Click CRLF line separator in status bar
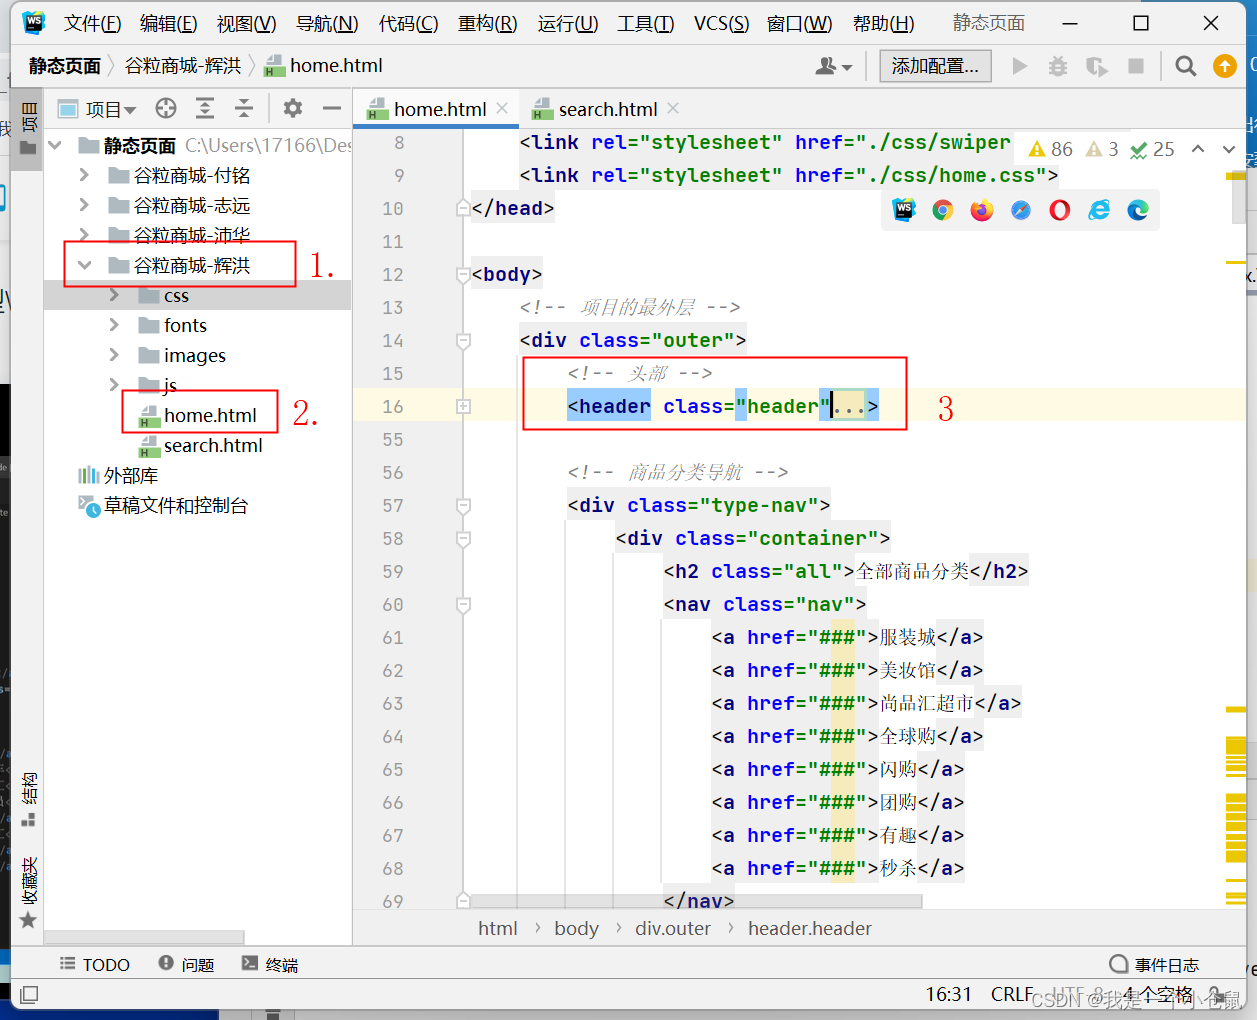 [1012, 994]
